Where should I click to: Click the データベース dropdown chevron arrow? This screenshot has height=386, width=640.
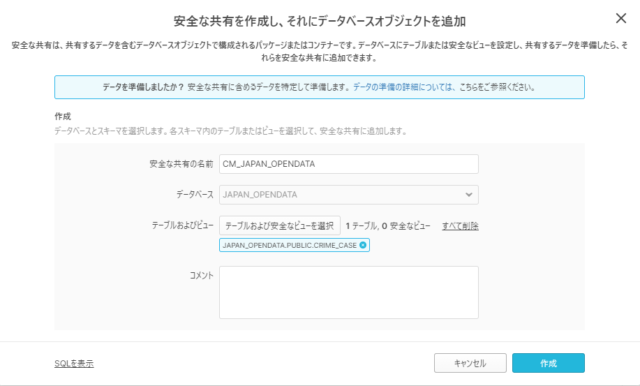tap(469, 195)
